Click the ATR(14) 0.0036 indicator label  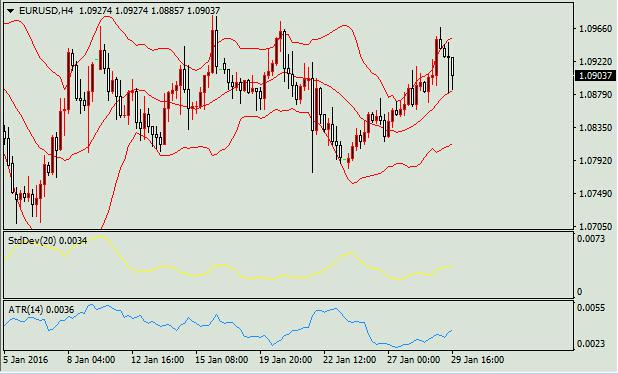tap(41, 310)
